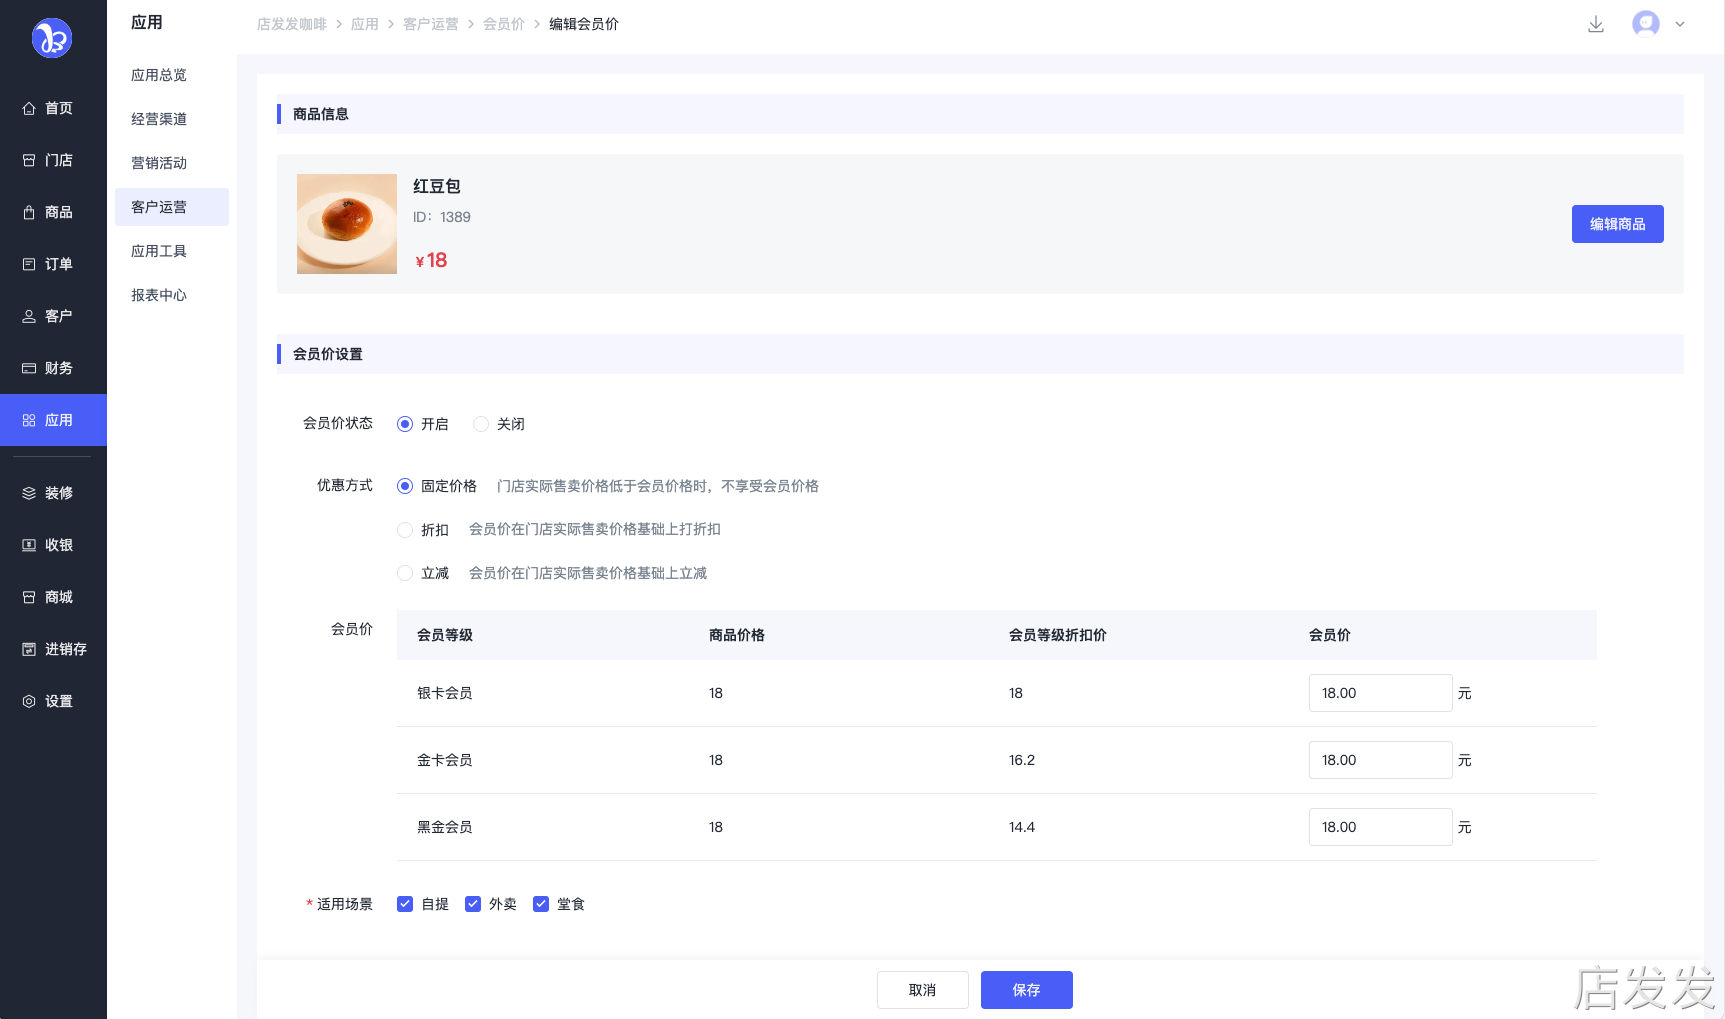Click the product ID 1389 text
Viewport: 1725px width, 1019px height.
coord(442,217)
